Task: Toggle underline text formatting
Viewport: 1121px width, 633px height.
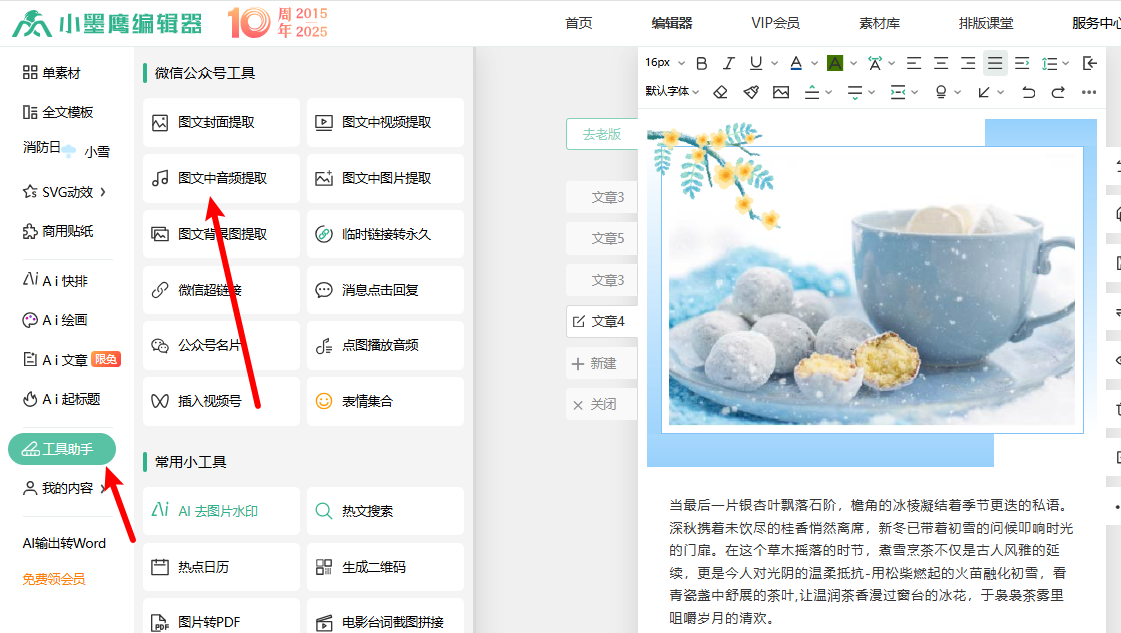Action: coord(756,63)
